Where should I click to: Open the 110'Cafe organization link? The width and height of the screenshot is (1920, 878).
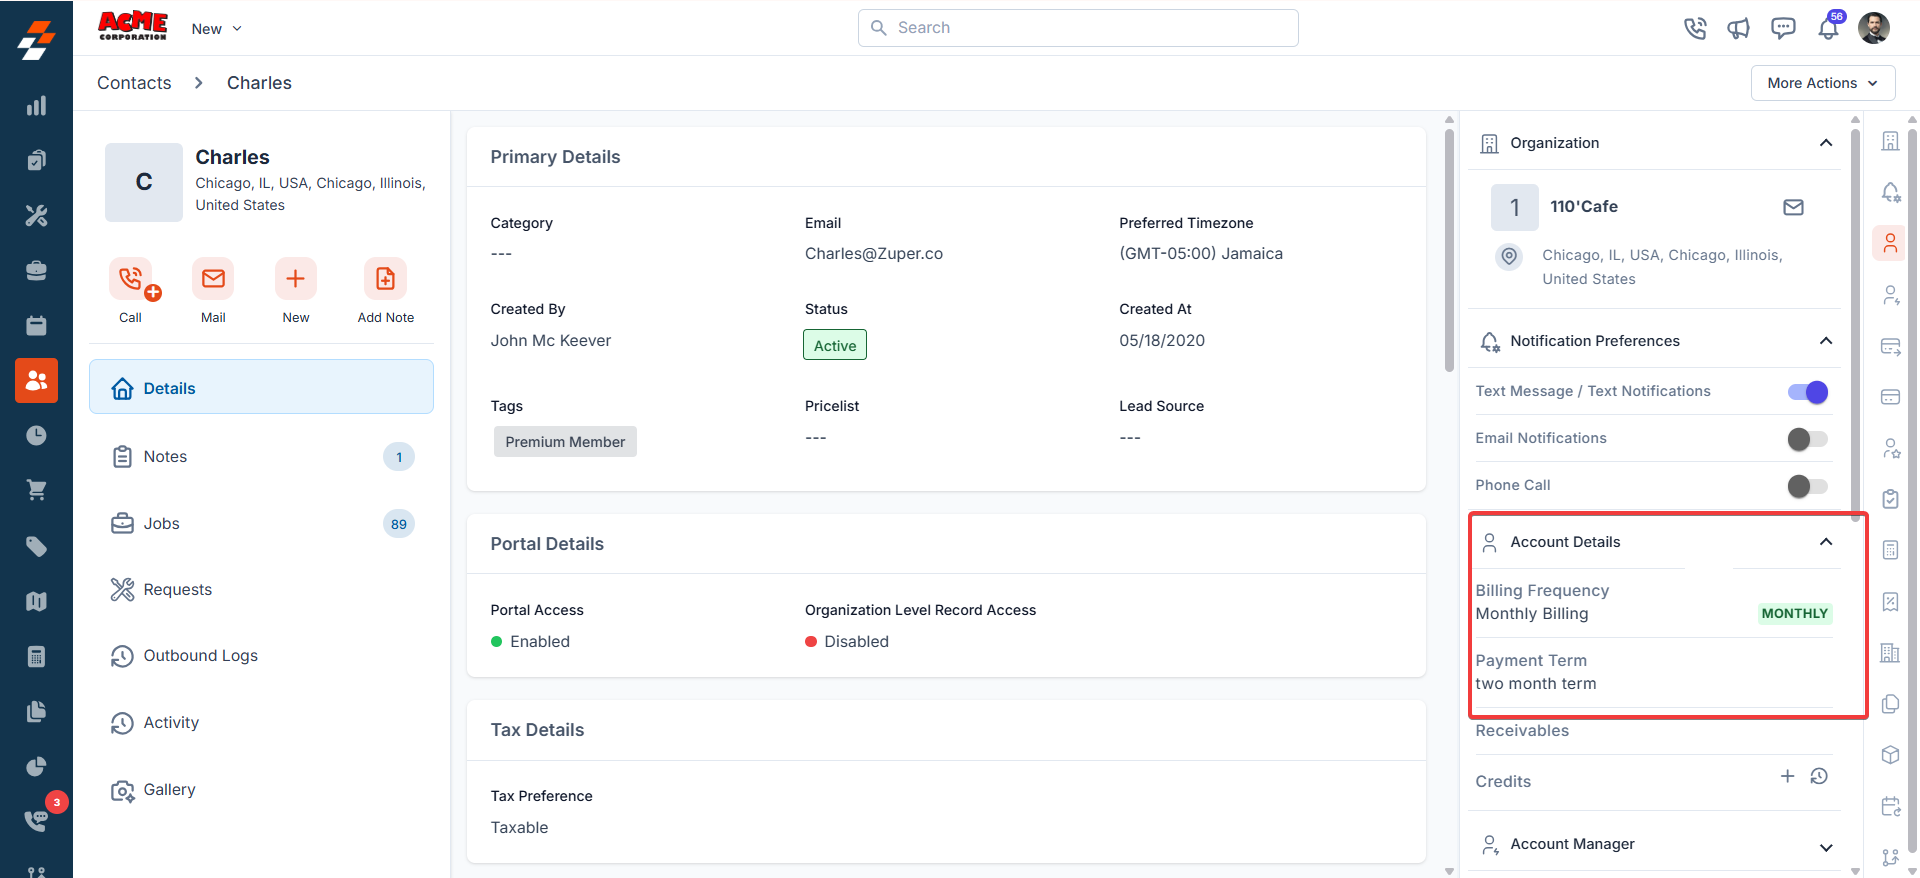pyautogui.click(x=1584, y=207)
